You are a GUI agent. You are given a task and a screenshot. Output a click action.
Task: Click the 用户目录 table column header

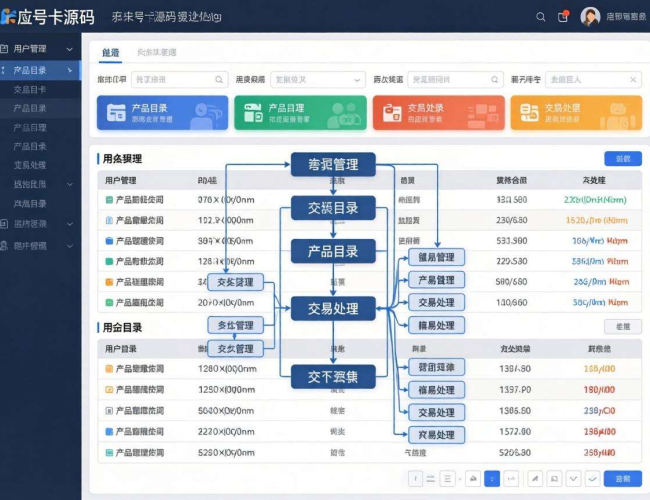(x=121, y=349)
